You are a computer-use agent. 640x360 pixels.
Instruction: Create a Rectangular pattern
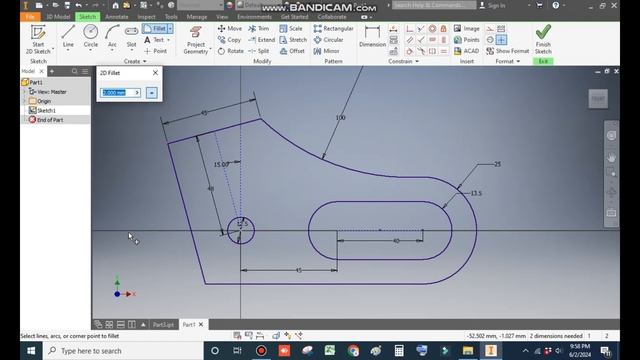pos(333,29)
